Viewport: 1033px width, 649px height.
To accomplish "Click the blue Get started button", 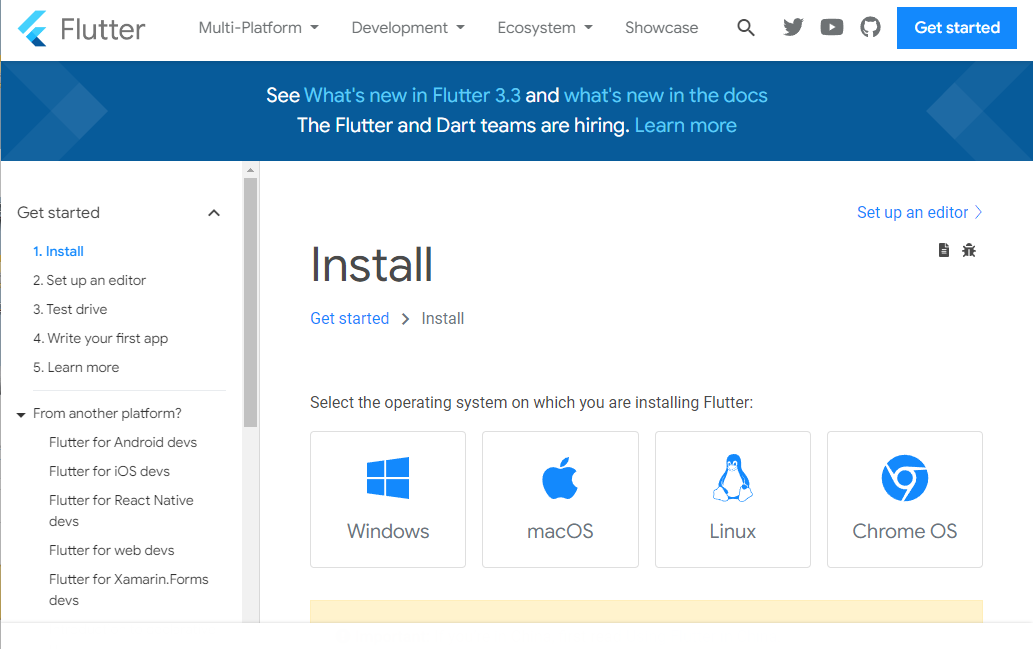I will (x=957, y=28).
